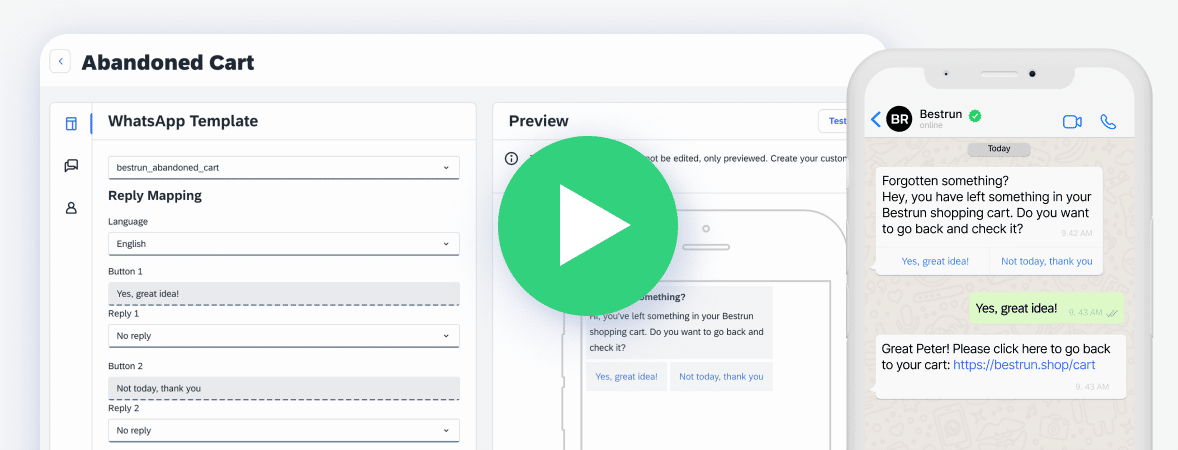This screenshot has height=450, width=1178.
Task: Play the video with the green button
Action: tap(587, 225)
